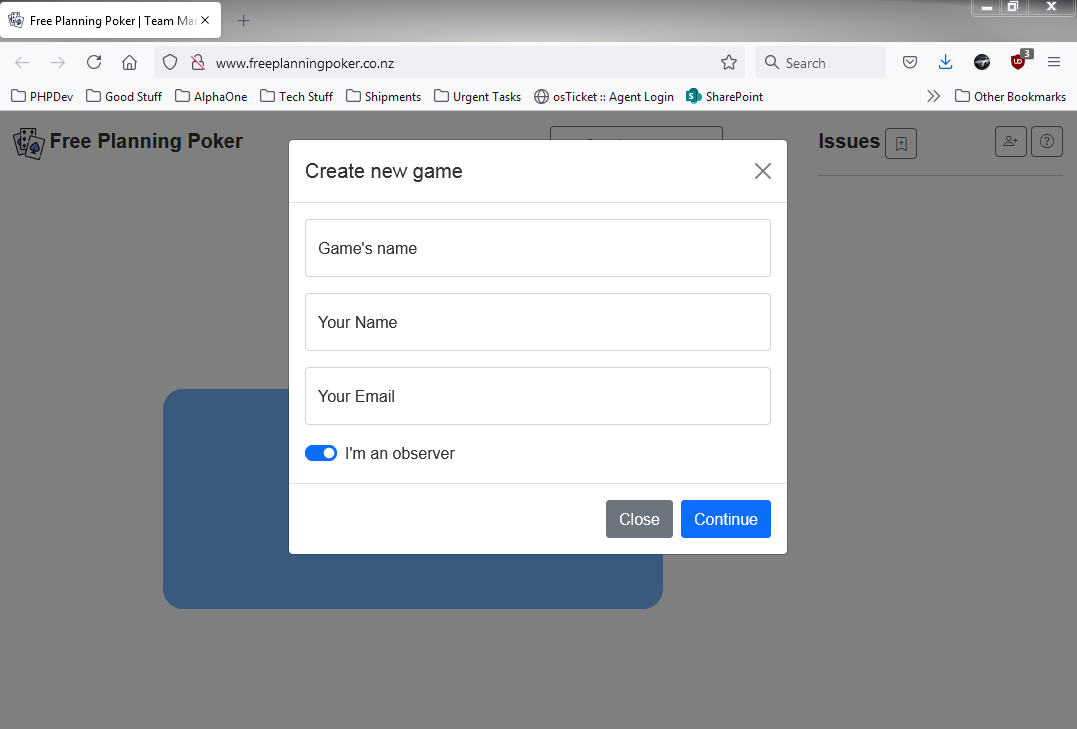
Task: Click the browser Search box
Action: [821, 63]
